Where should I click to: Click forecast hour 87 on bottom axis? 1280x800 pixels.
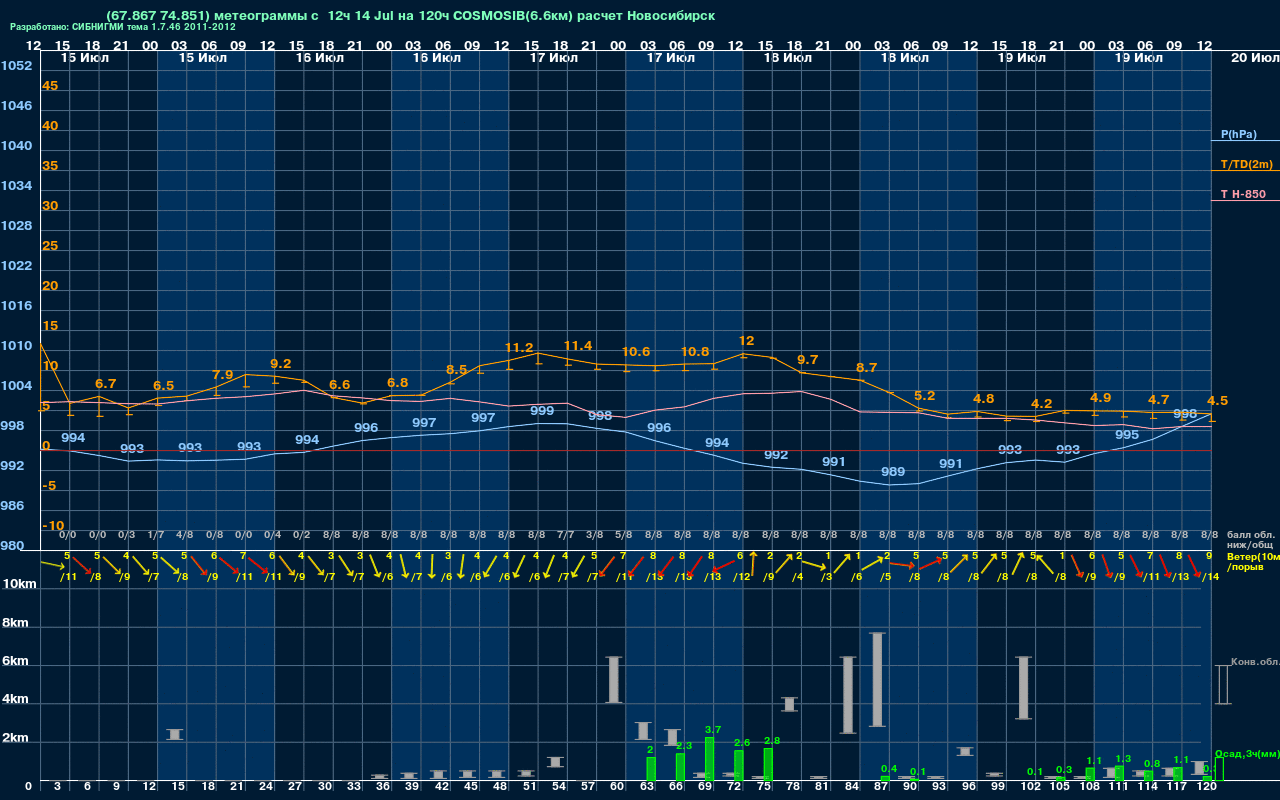click(x=881, y=787)
